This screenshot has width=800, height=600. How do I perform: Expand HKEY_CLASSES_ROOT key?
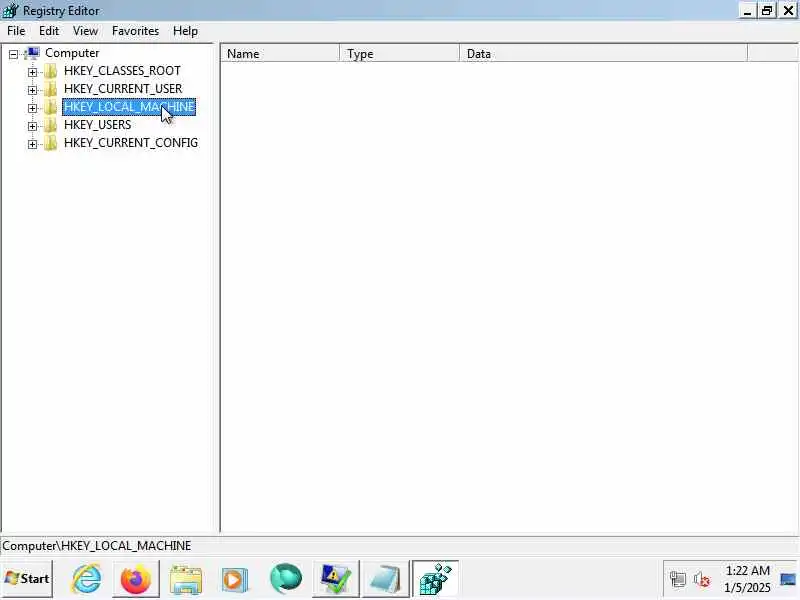[33, 72]
